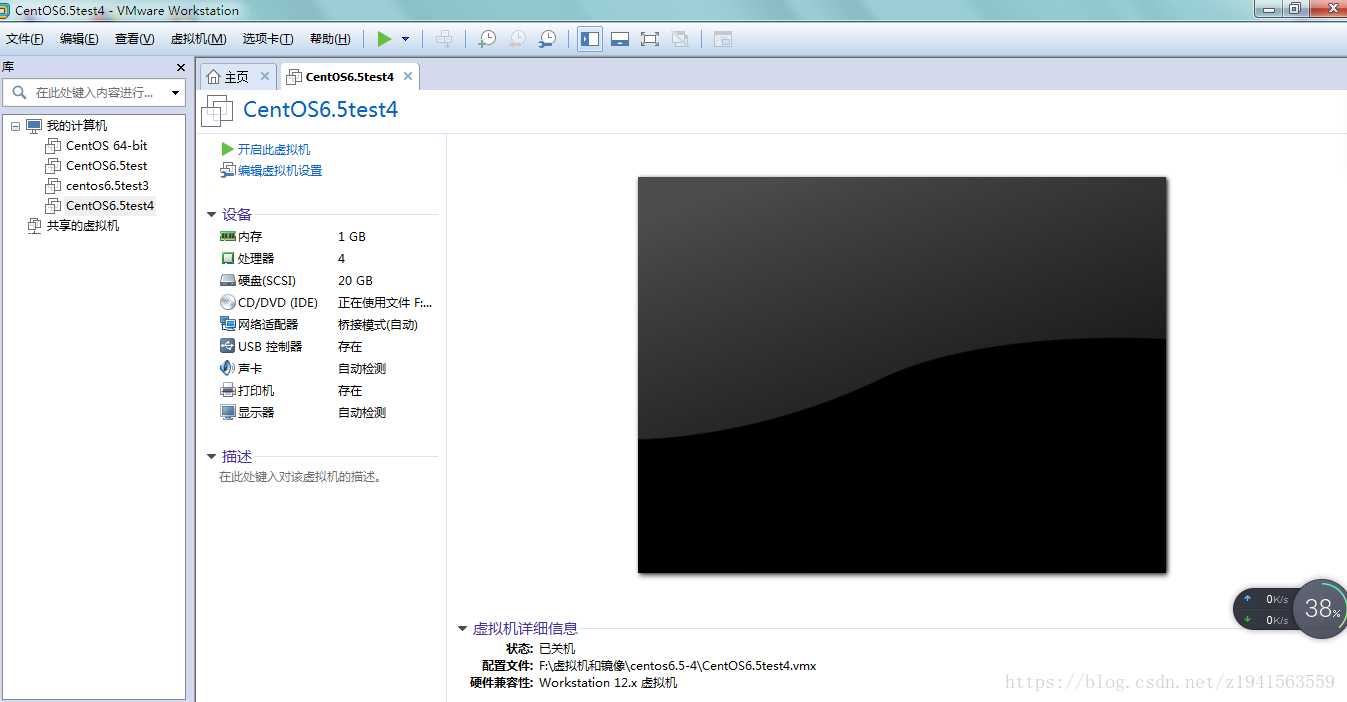The height and width of the screenshot is (702, 1347).
Task: Click the virtual machine screen preview
Action: point(902,375)
